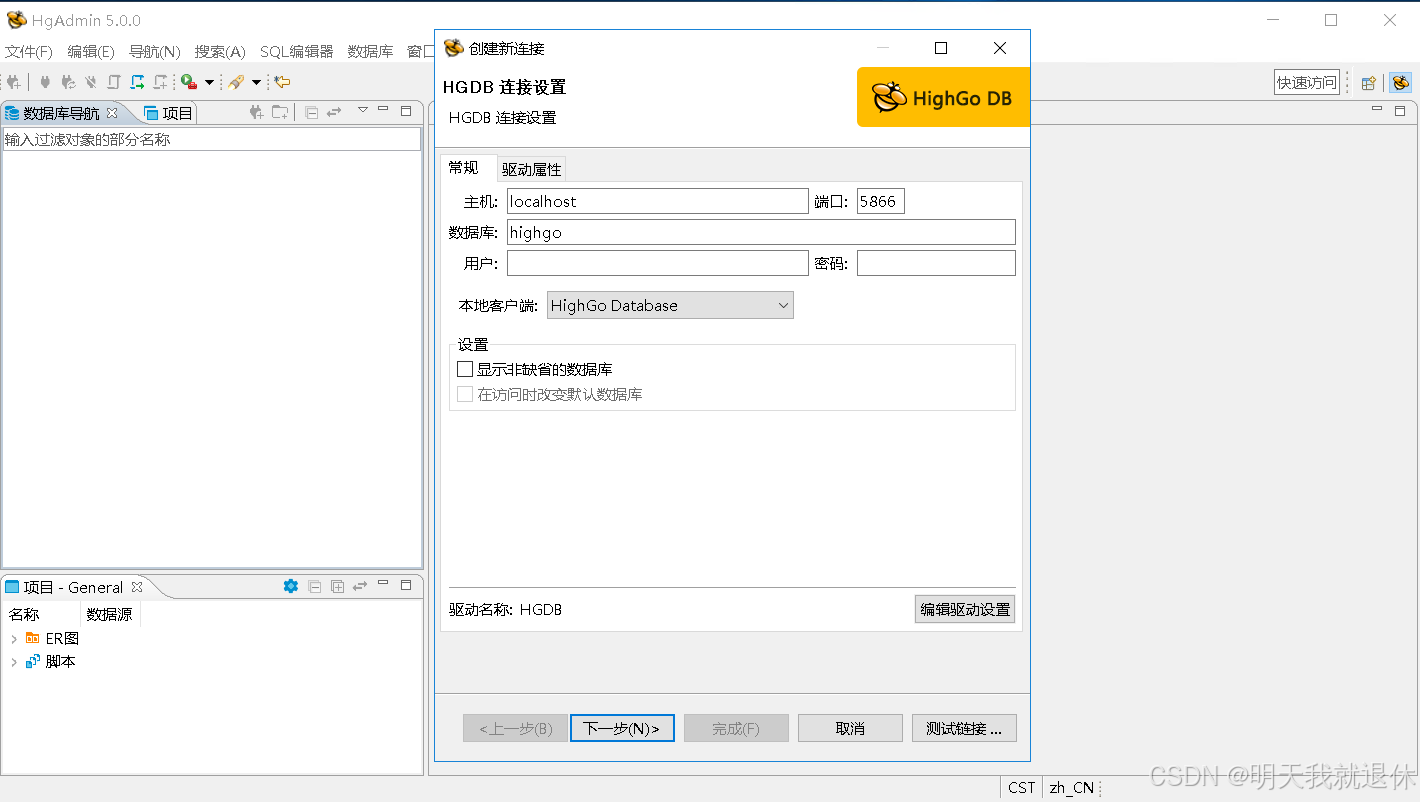The height and width of the screenshot is (802, 1420).
Task: Click the <上一步(B) button
Action: 515,728
